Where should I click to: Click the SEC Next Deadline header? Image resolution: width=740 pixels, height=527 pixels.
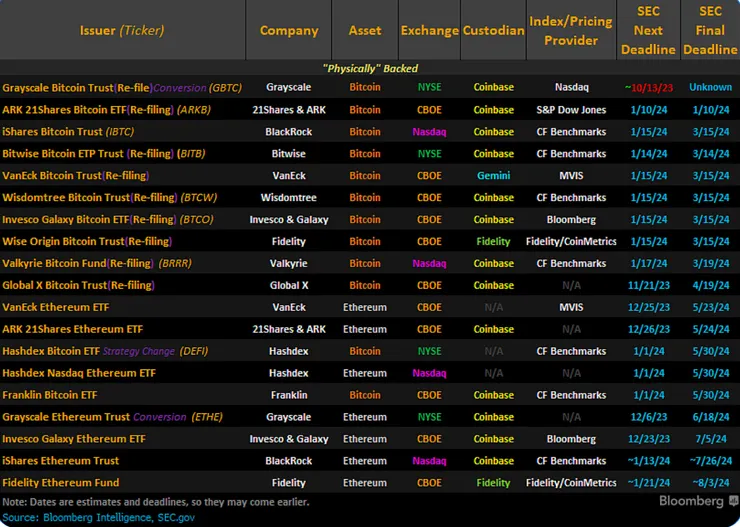pos(648,31)
